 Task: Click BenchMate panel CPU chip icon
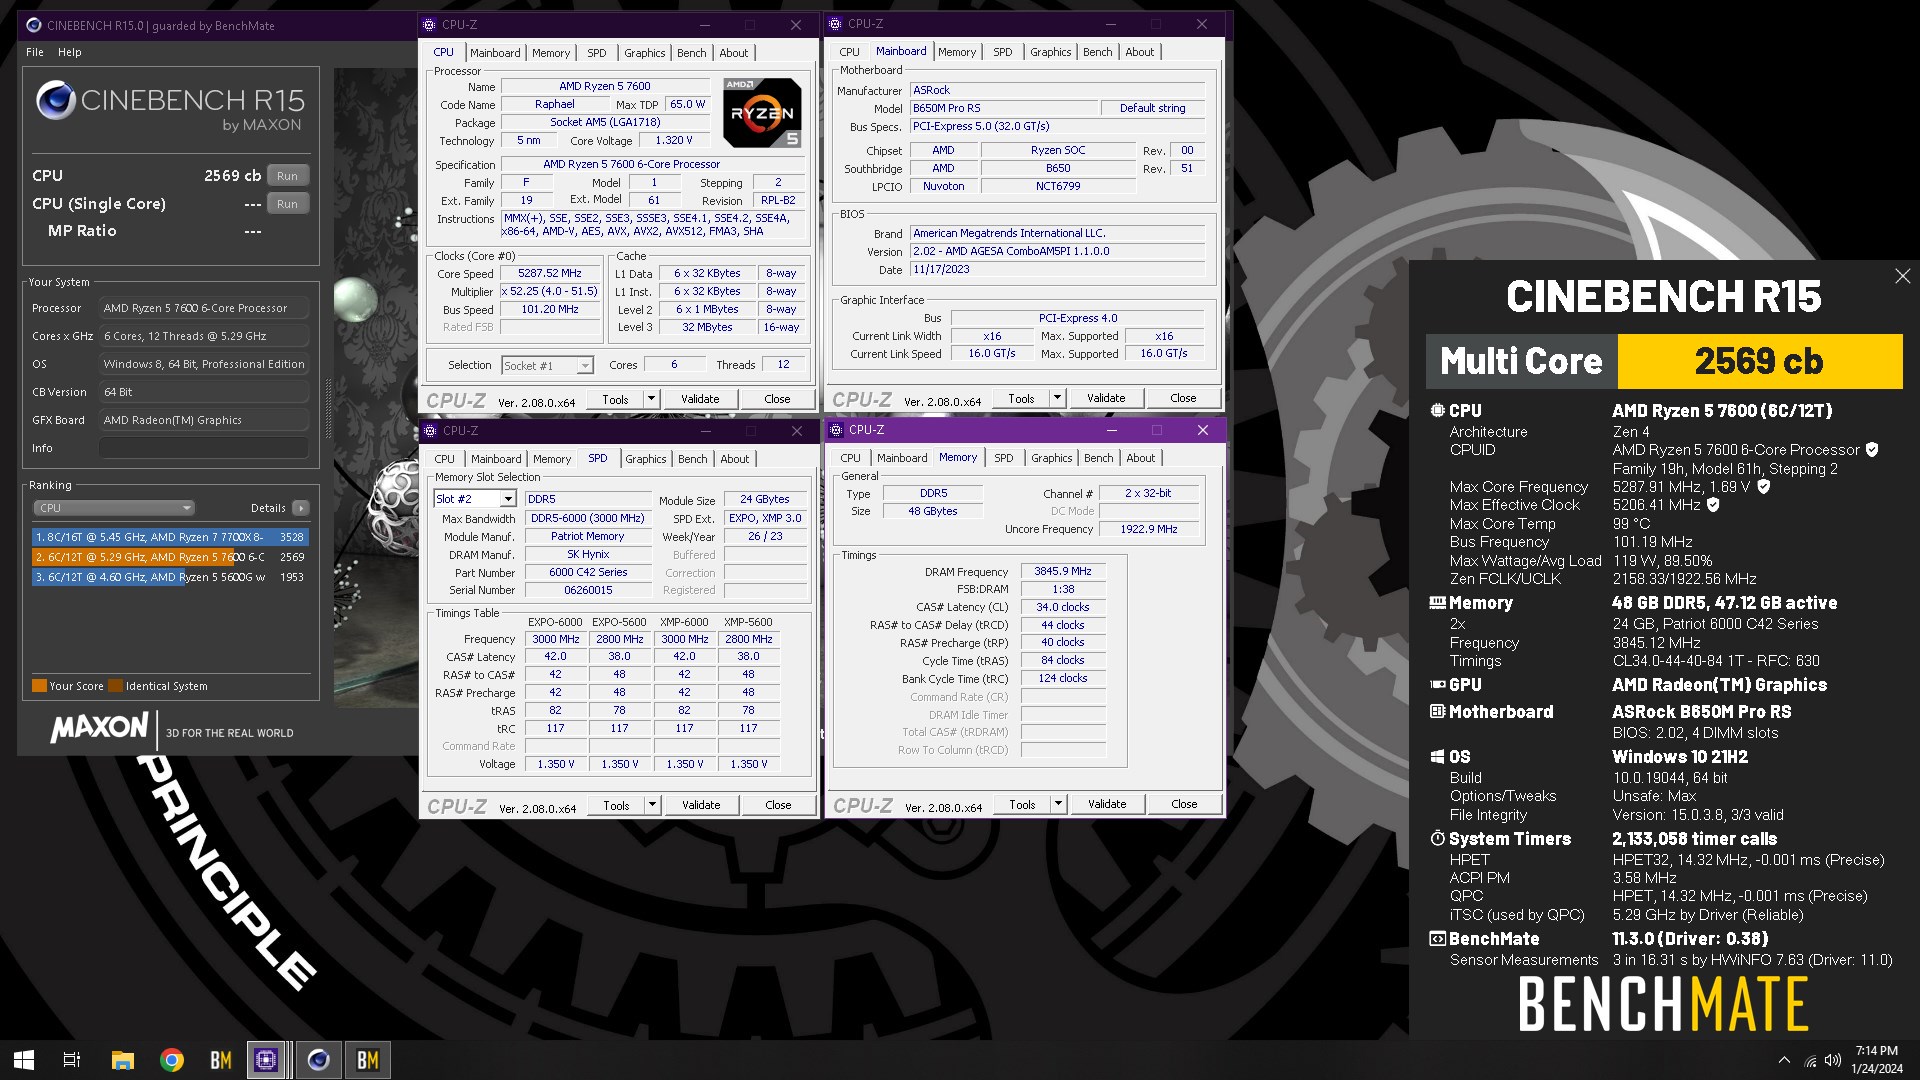click(1437, 410)
